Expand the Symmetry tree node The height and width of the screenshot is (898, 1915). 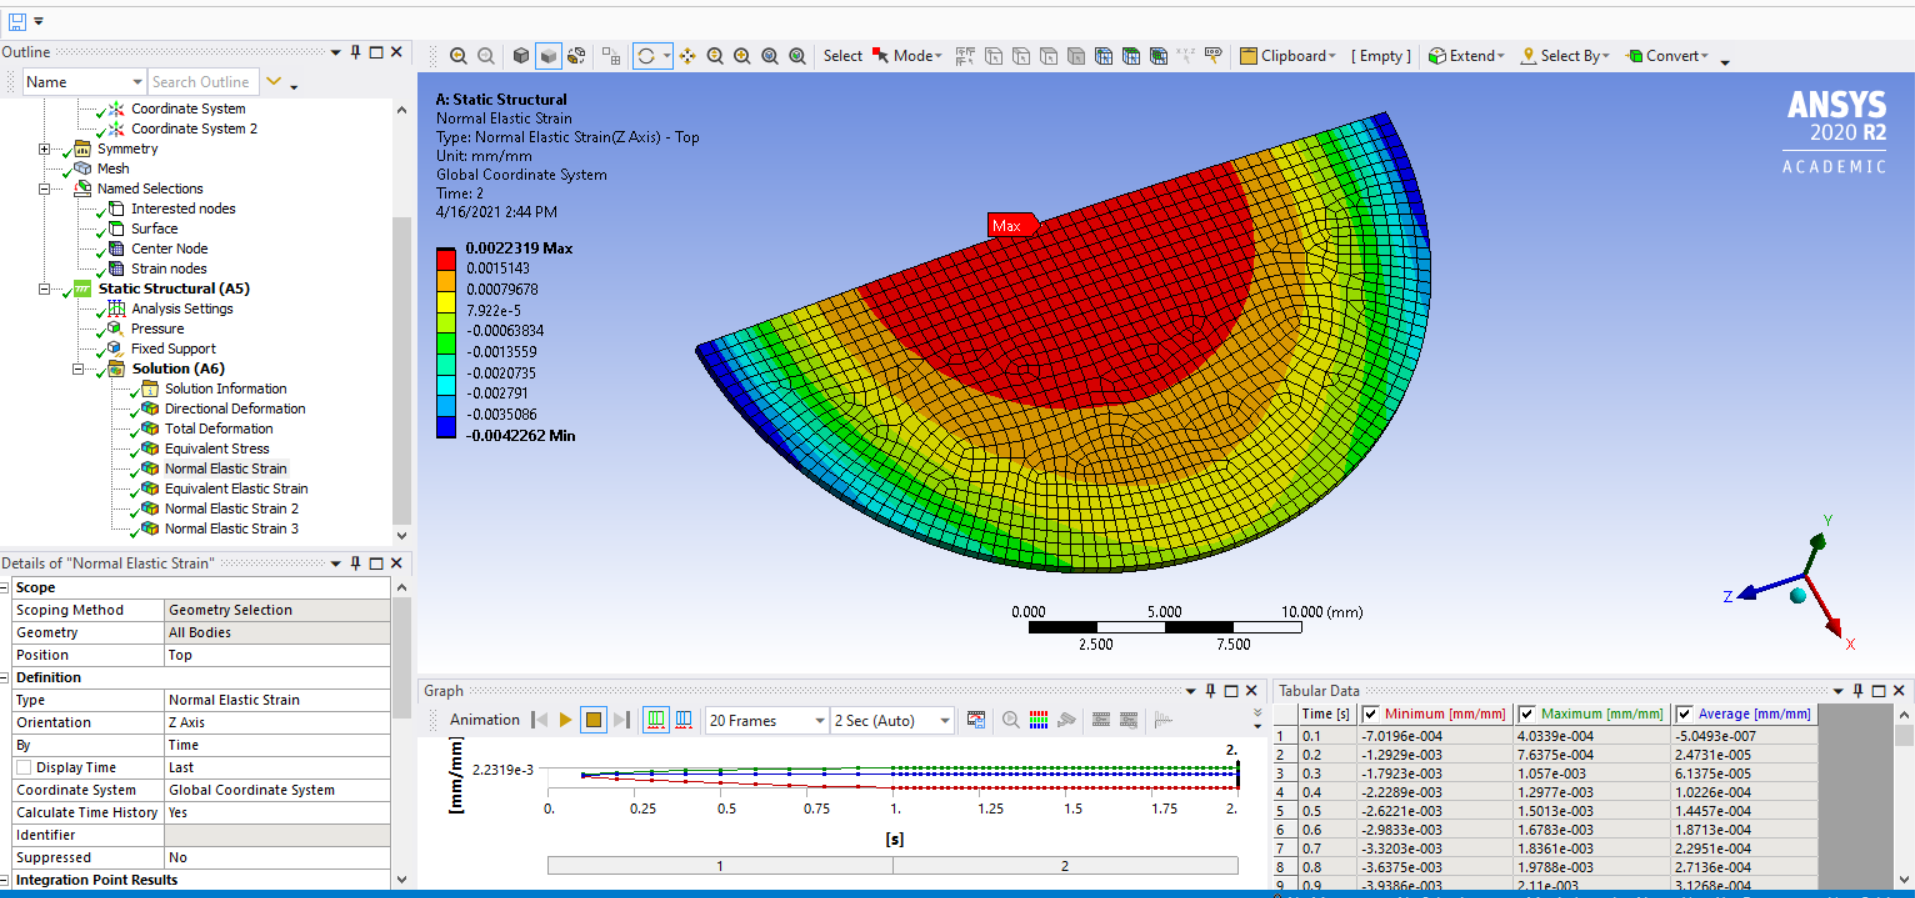pos(44,149)
